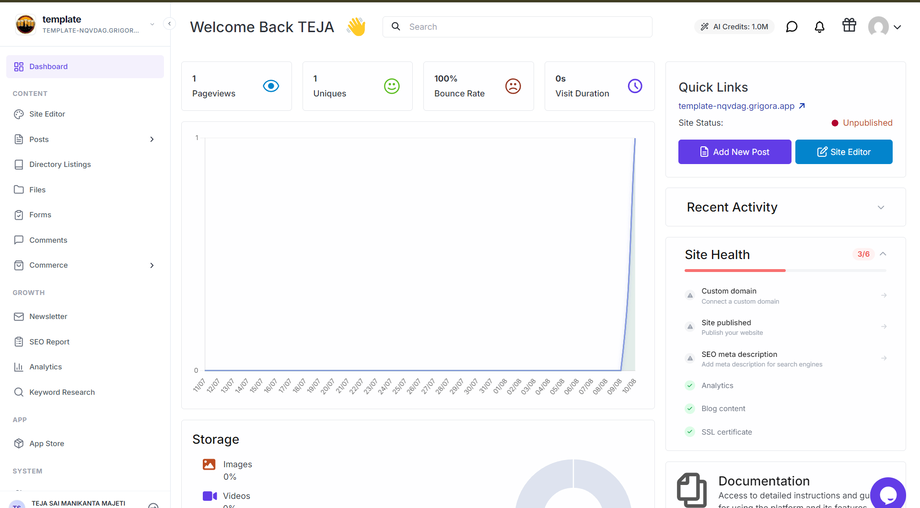Open template-nqvdag.grigora.app link
The width and height of the screenshot is (920, 508).
point(736,106)
